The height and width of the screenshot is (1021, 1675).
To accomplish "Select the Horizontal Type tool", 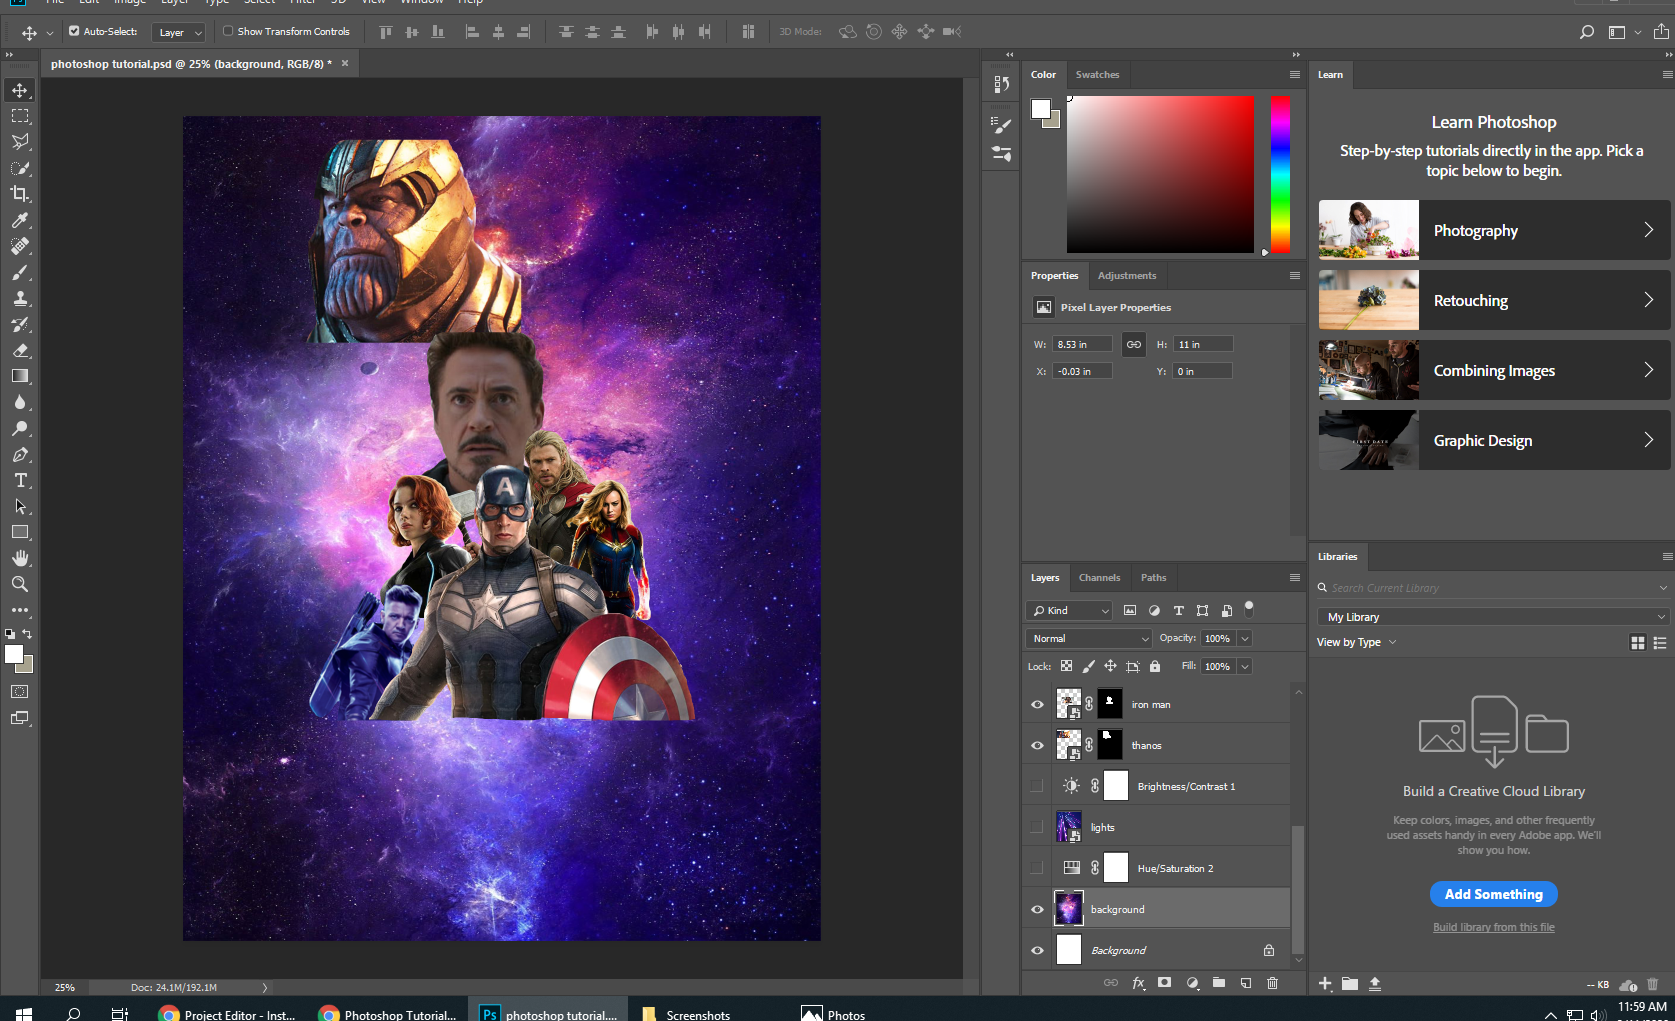I will [x=20, y=480].
